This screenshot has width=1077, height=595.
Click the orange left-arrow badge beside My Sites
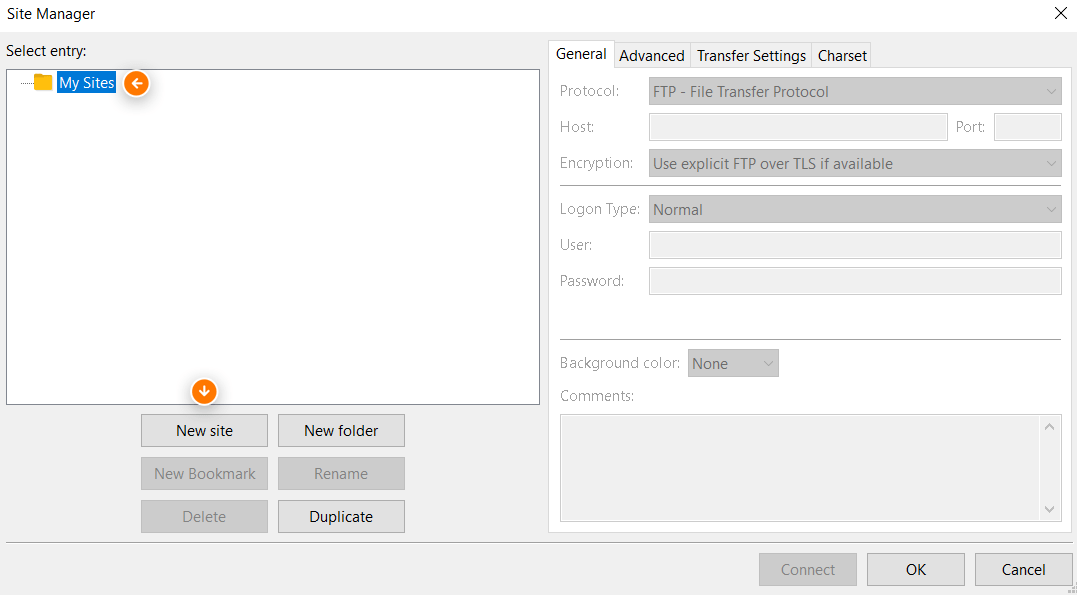pos(136,84)
